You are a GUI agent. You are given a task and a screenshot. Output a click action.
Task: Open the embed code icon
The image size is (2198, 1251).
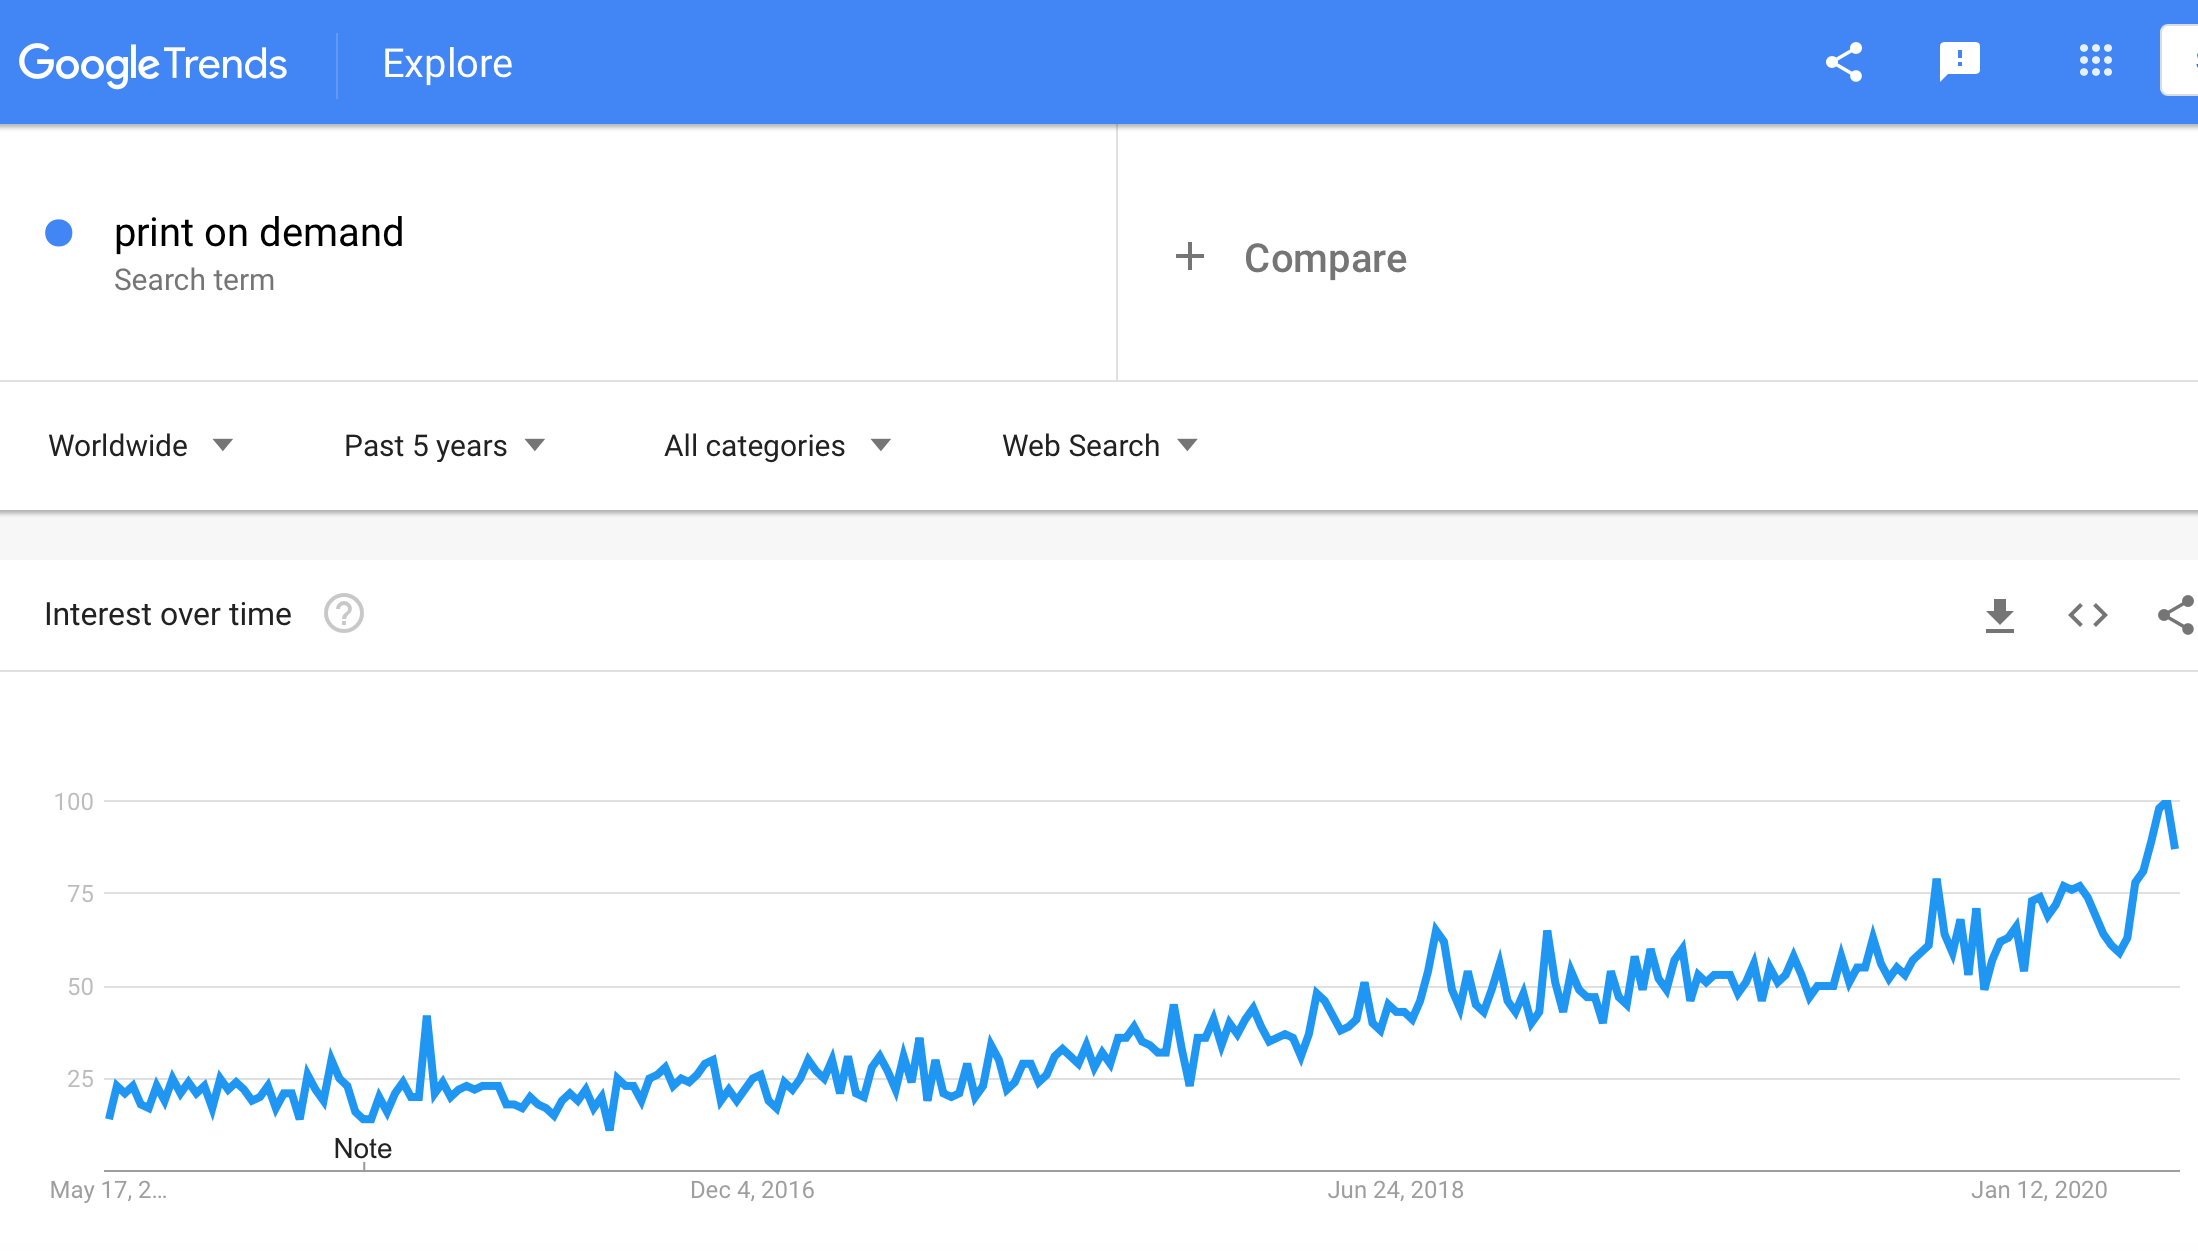pyautogui.click(x=2087, y=615)
